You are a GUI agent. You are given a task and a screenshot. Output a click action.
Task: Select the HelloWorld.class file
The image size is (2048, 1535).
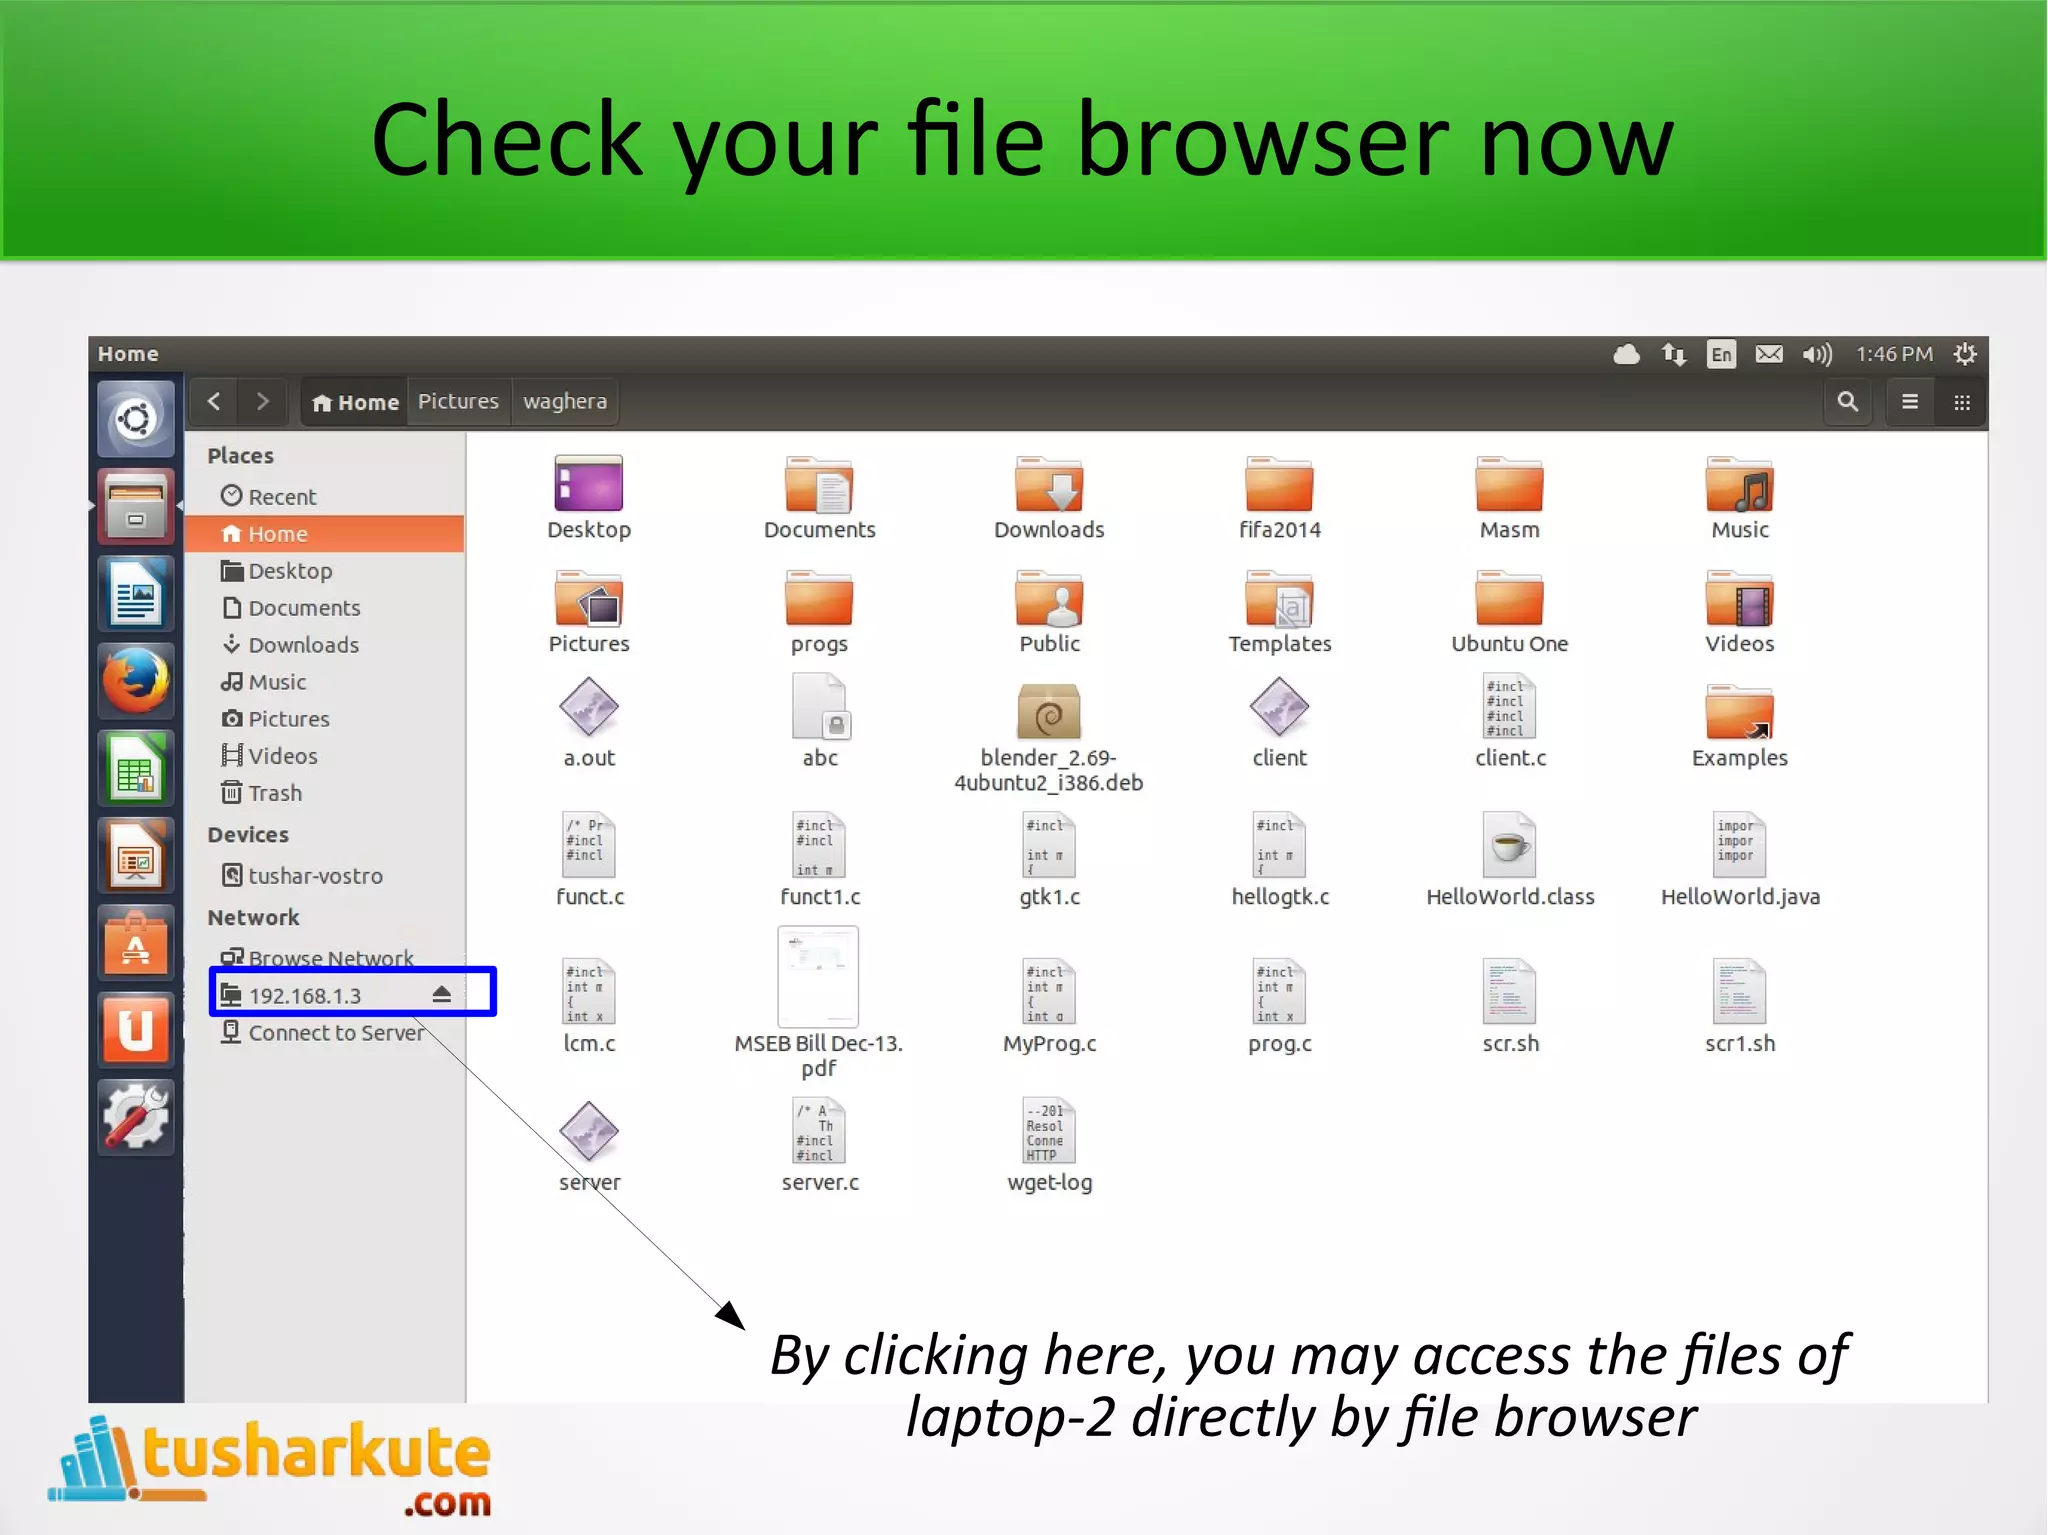[x=1509, y=859]
